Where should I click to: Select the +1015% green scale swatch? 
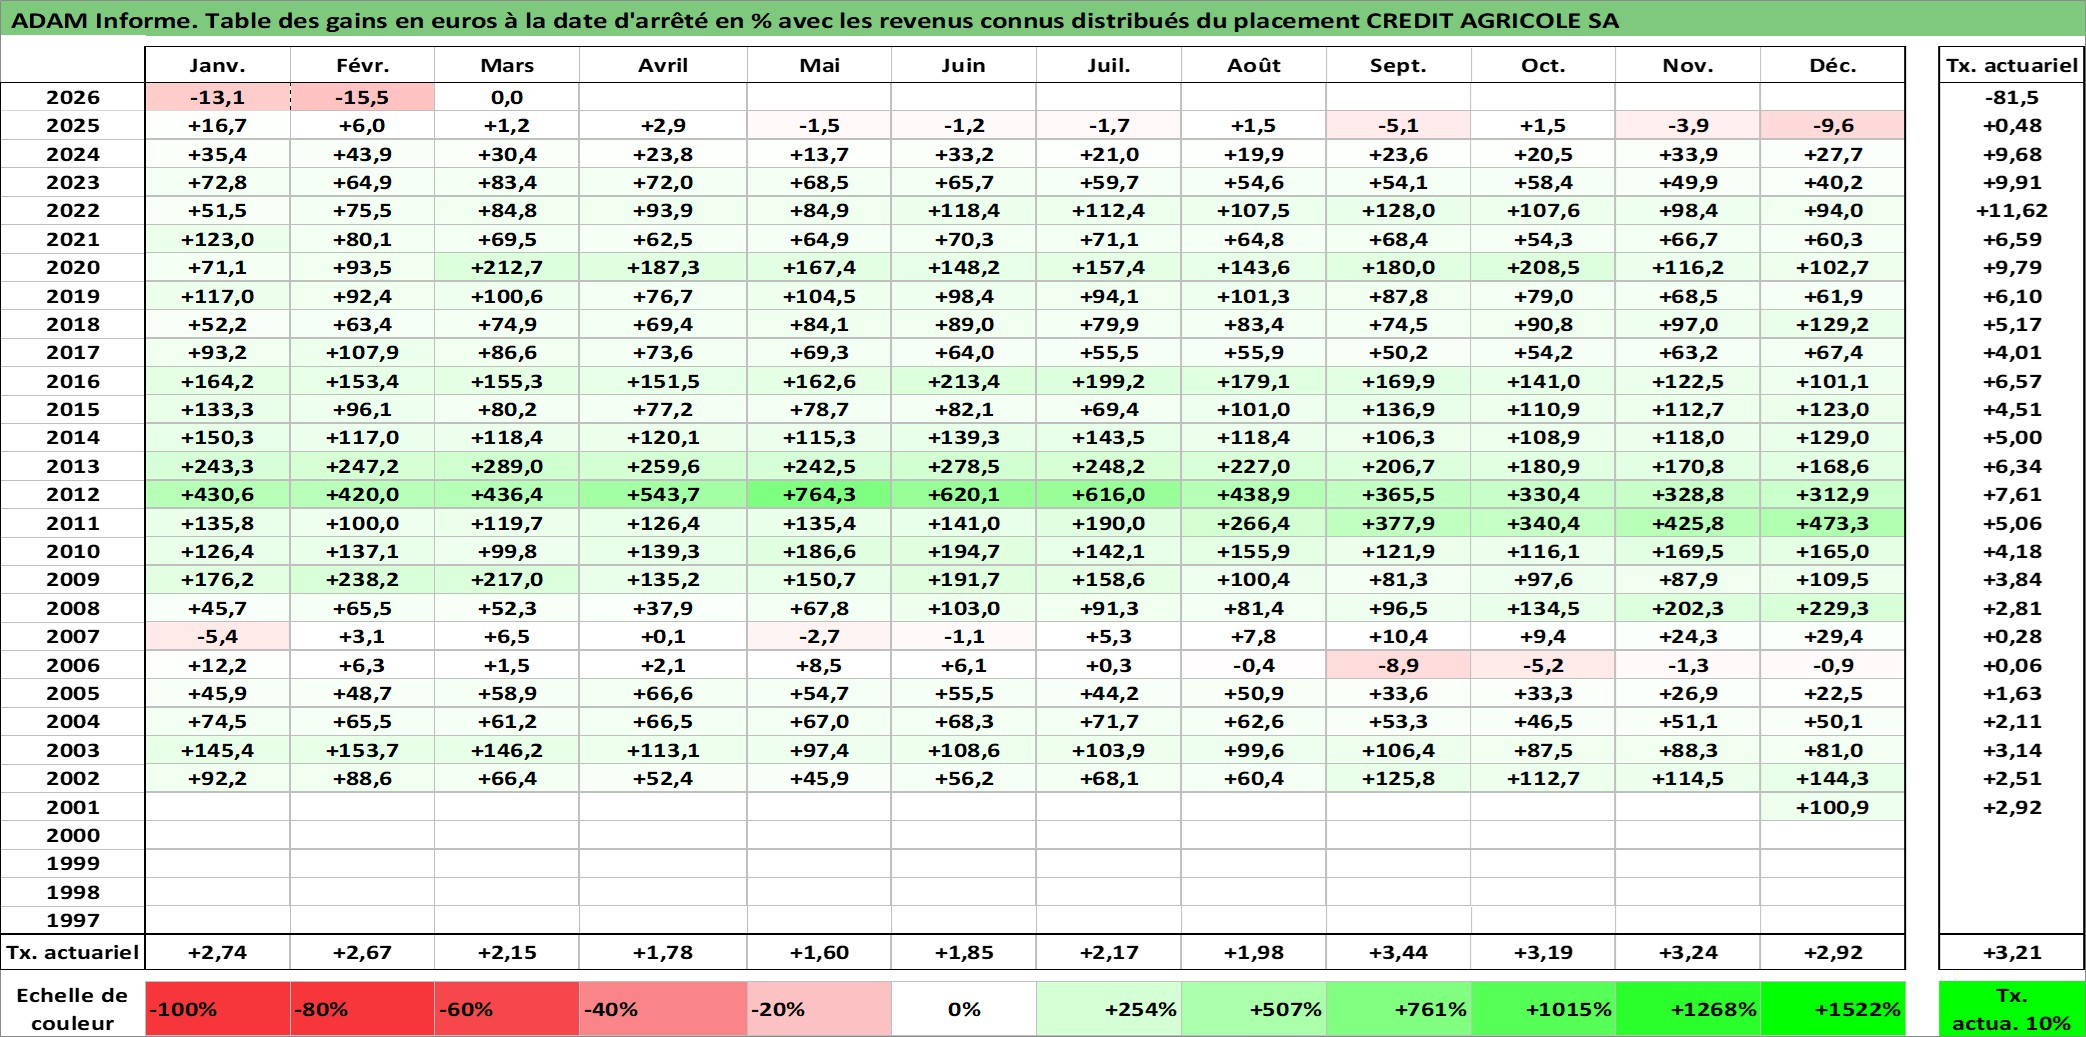point(1543,1008)
